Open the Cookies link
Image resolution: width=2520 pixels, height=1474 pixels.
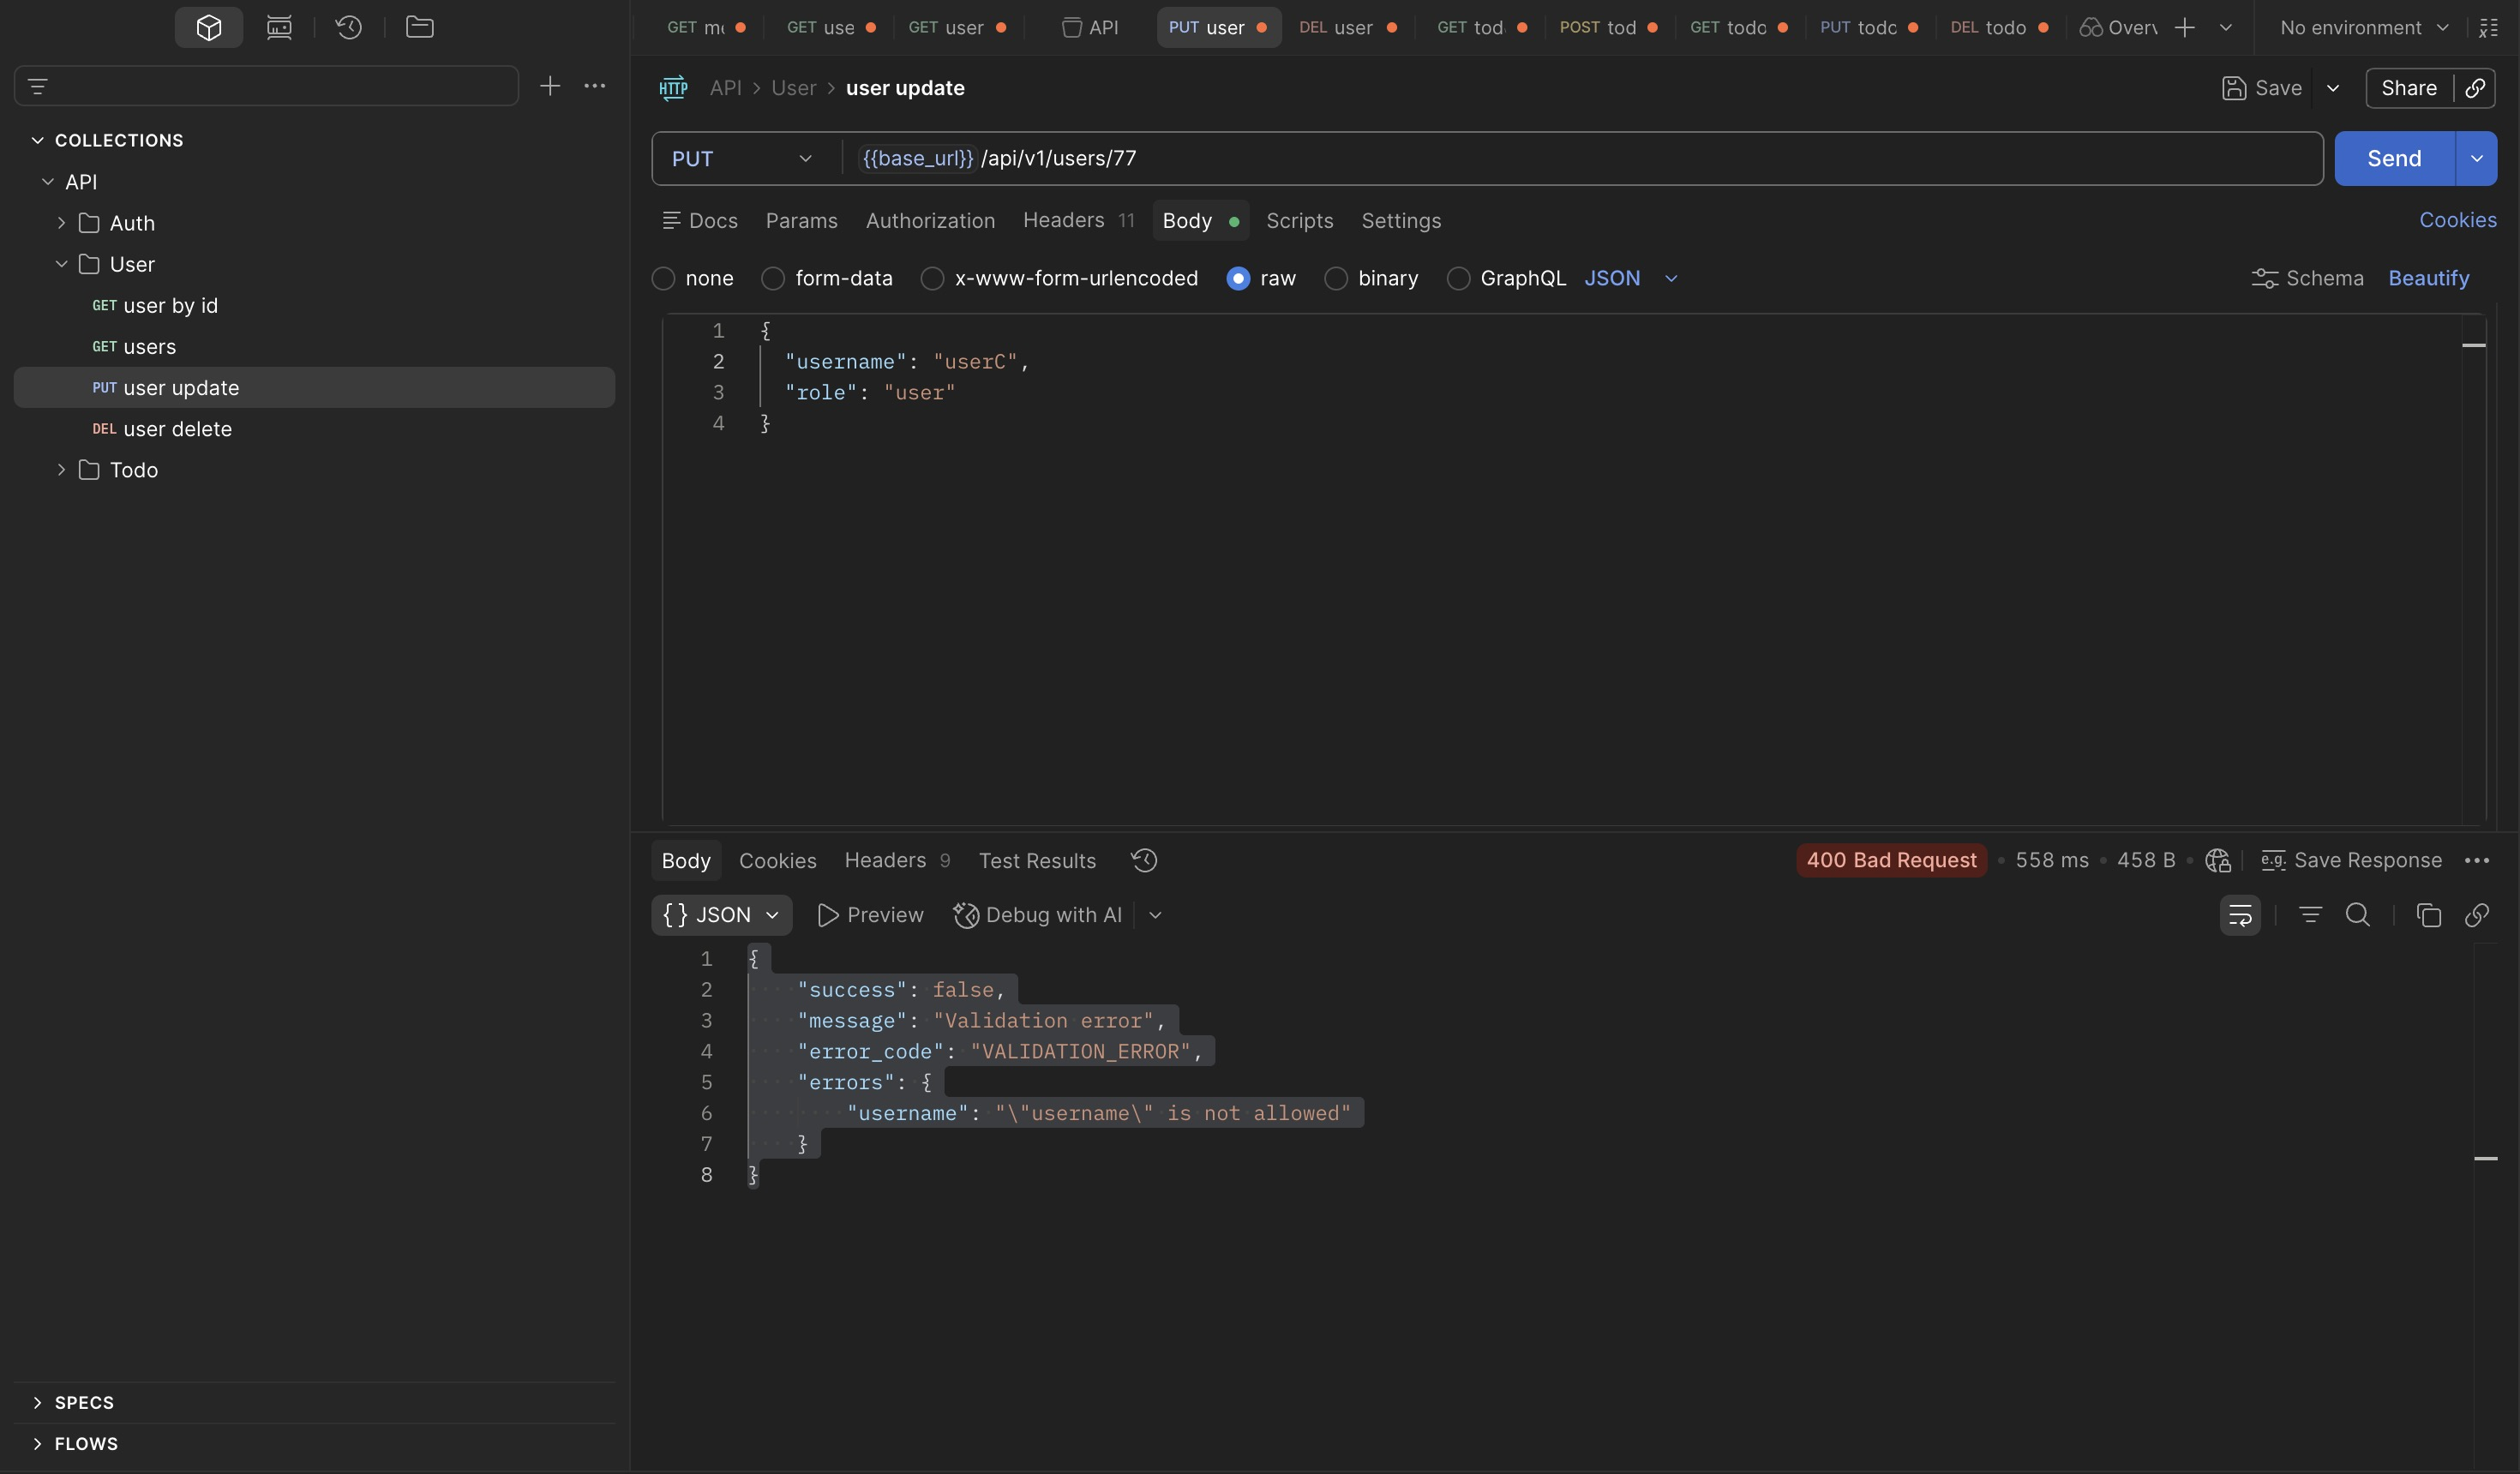tap(2457, 220)
